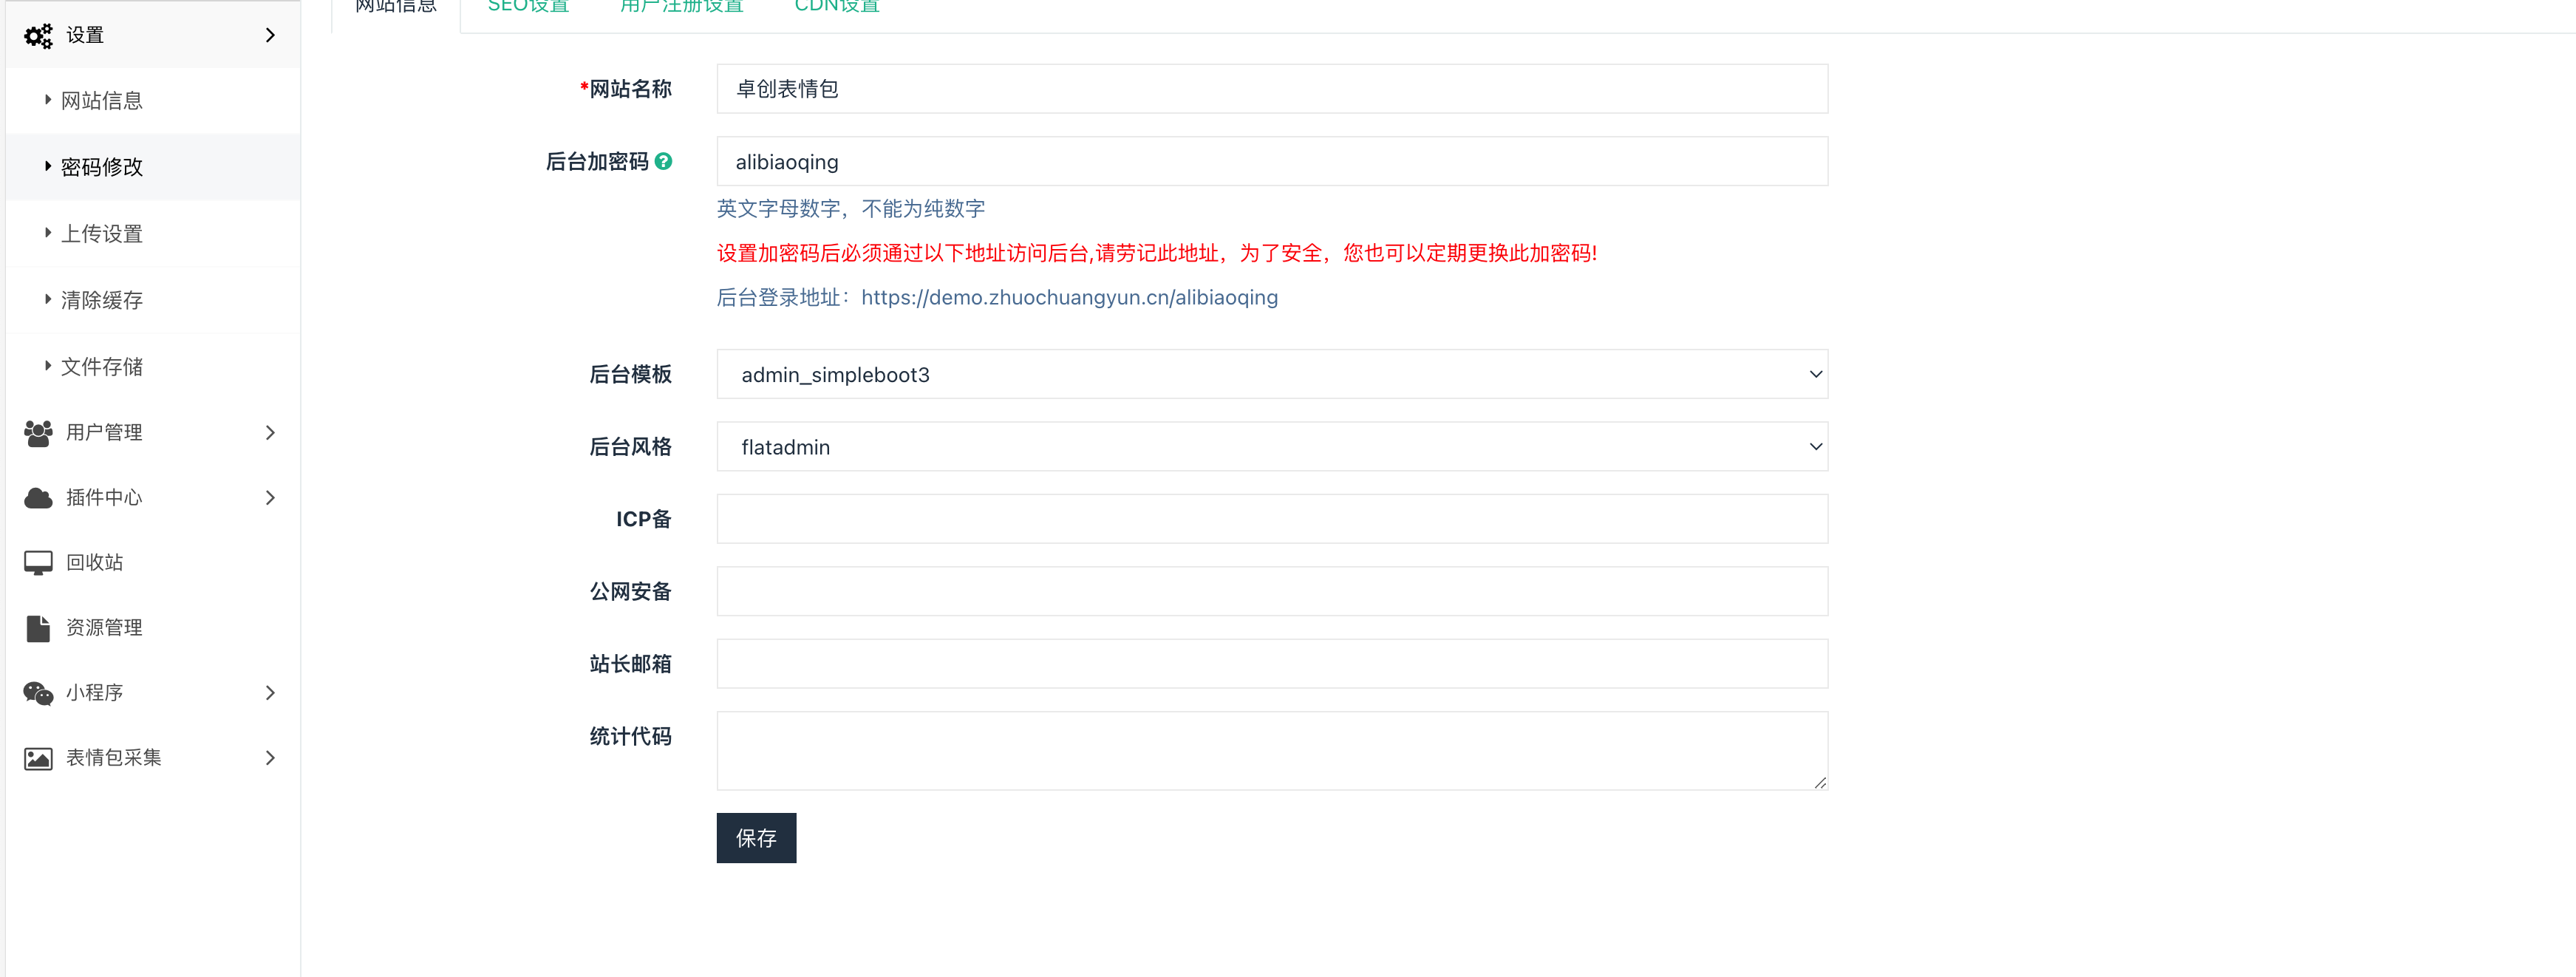The image size is (2576, 977).
Task: Click the 公网安备 input field
Action: pyautogui.click(x=1272, y=591)
